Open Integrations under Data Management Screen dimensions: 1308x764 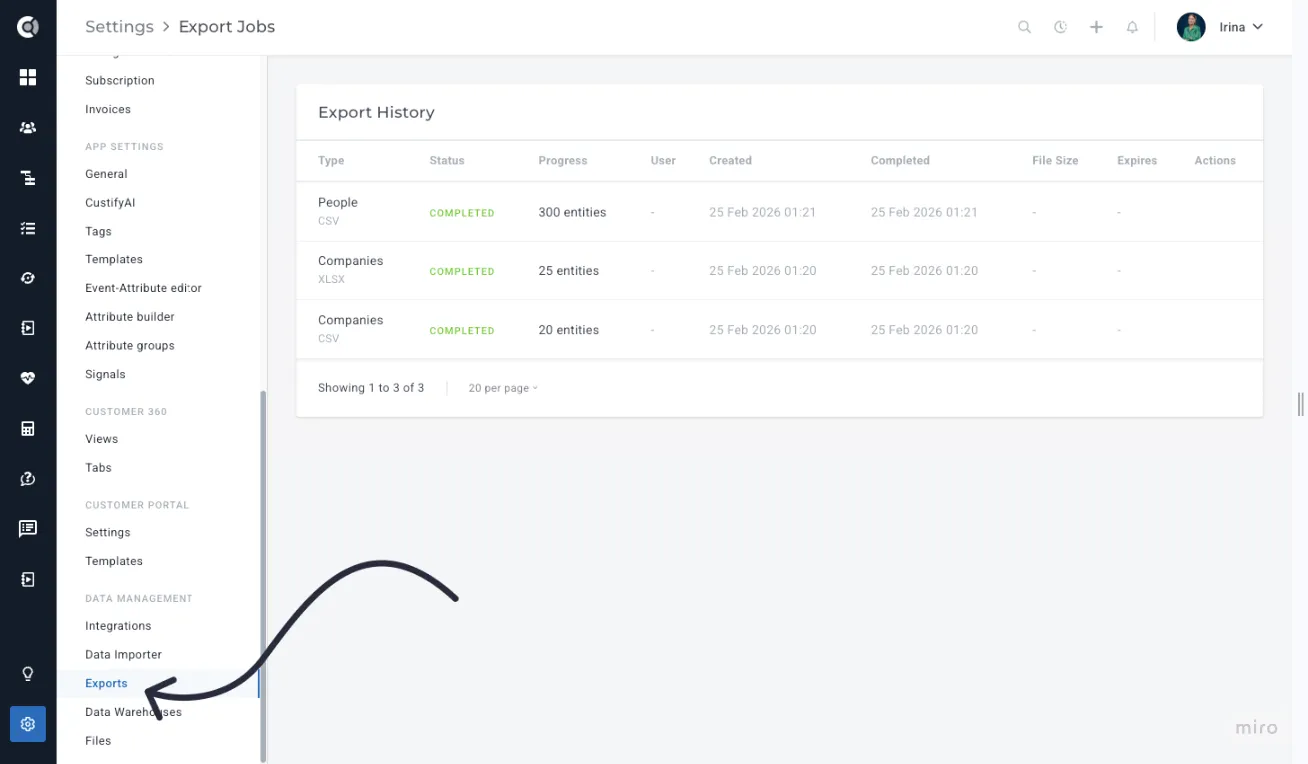(118, 626)
